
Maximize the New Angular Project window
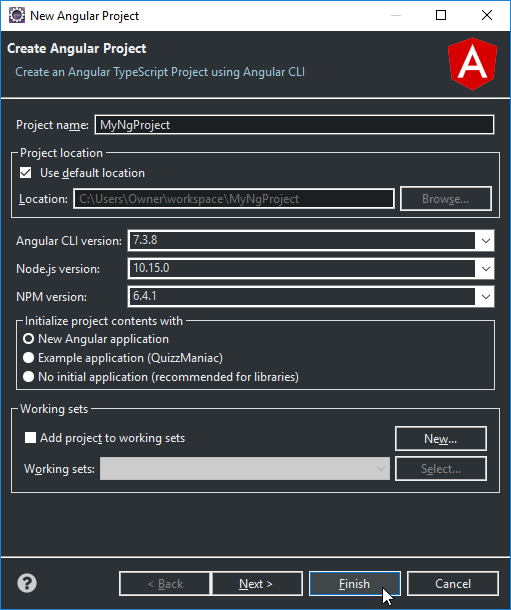pos(441,16)
